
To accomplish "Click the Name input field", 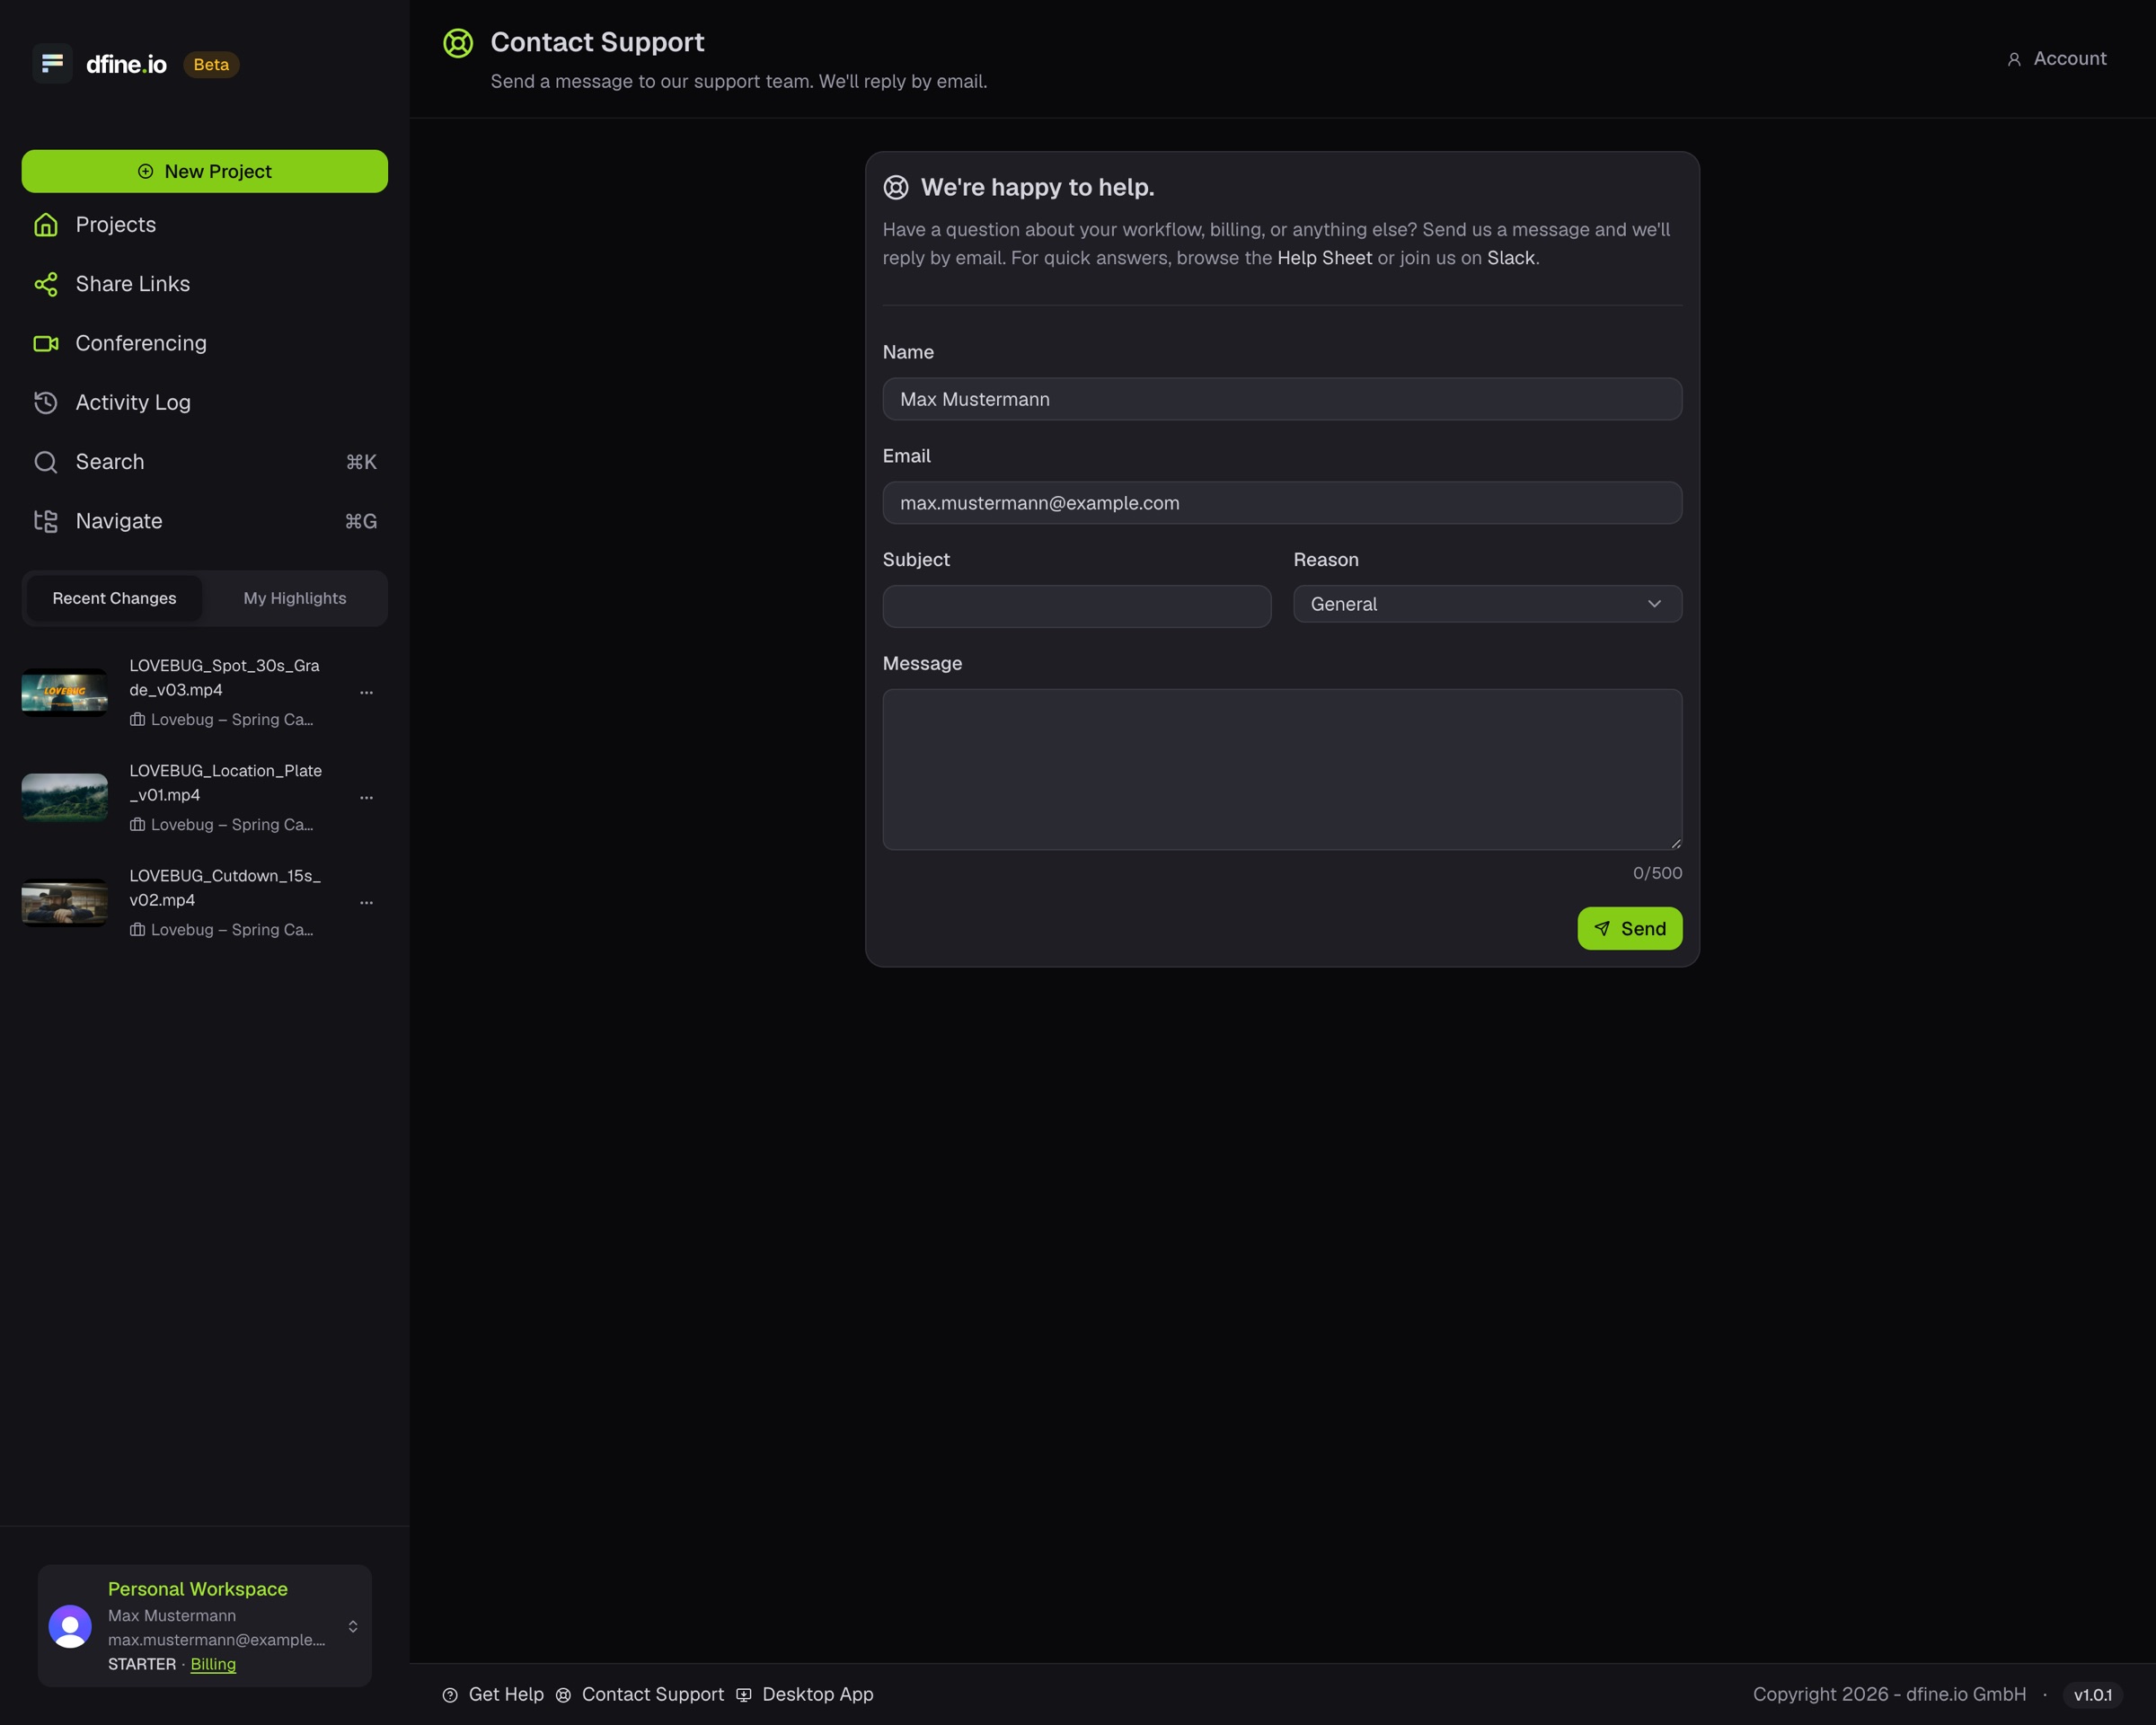I will [x=1282, y=399].
